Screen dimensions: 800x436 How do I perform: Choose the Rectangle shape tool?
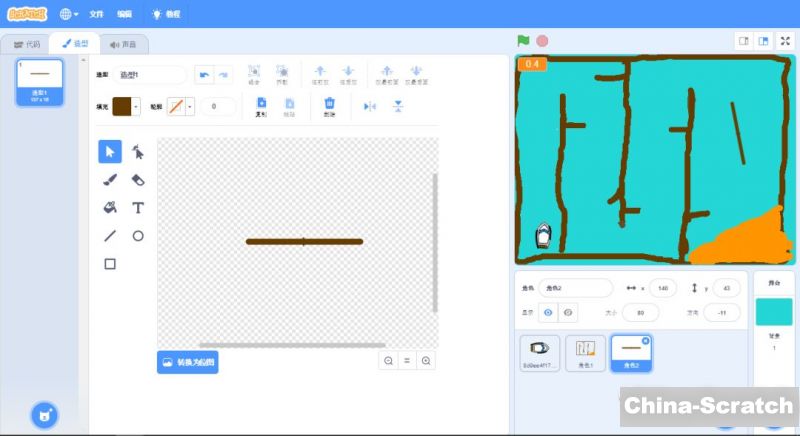[x=110, y=264]
